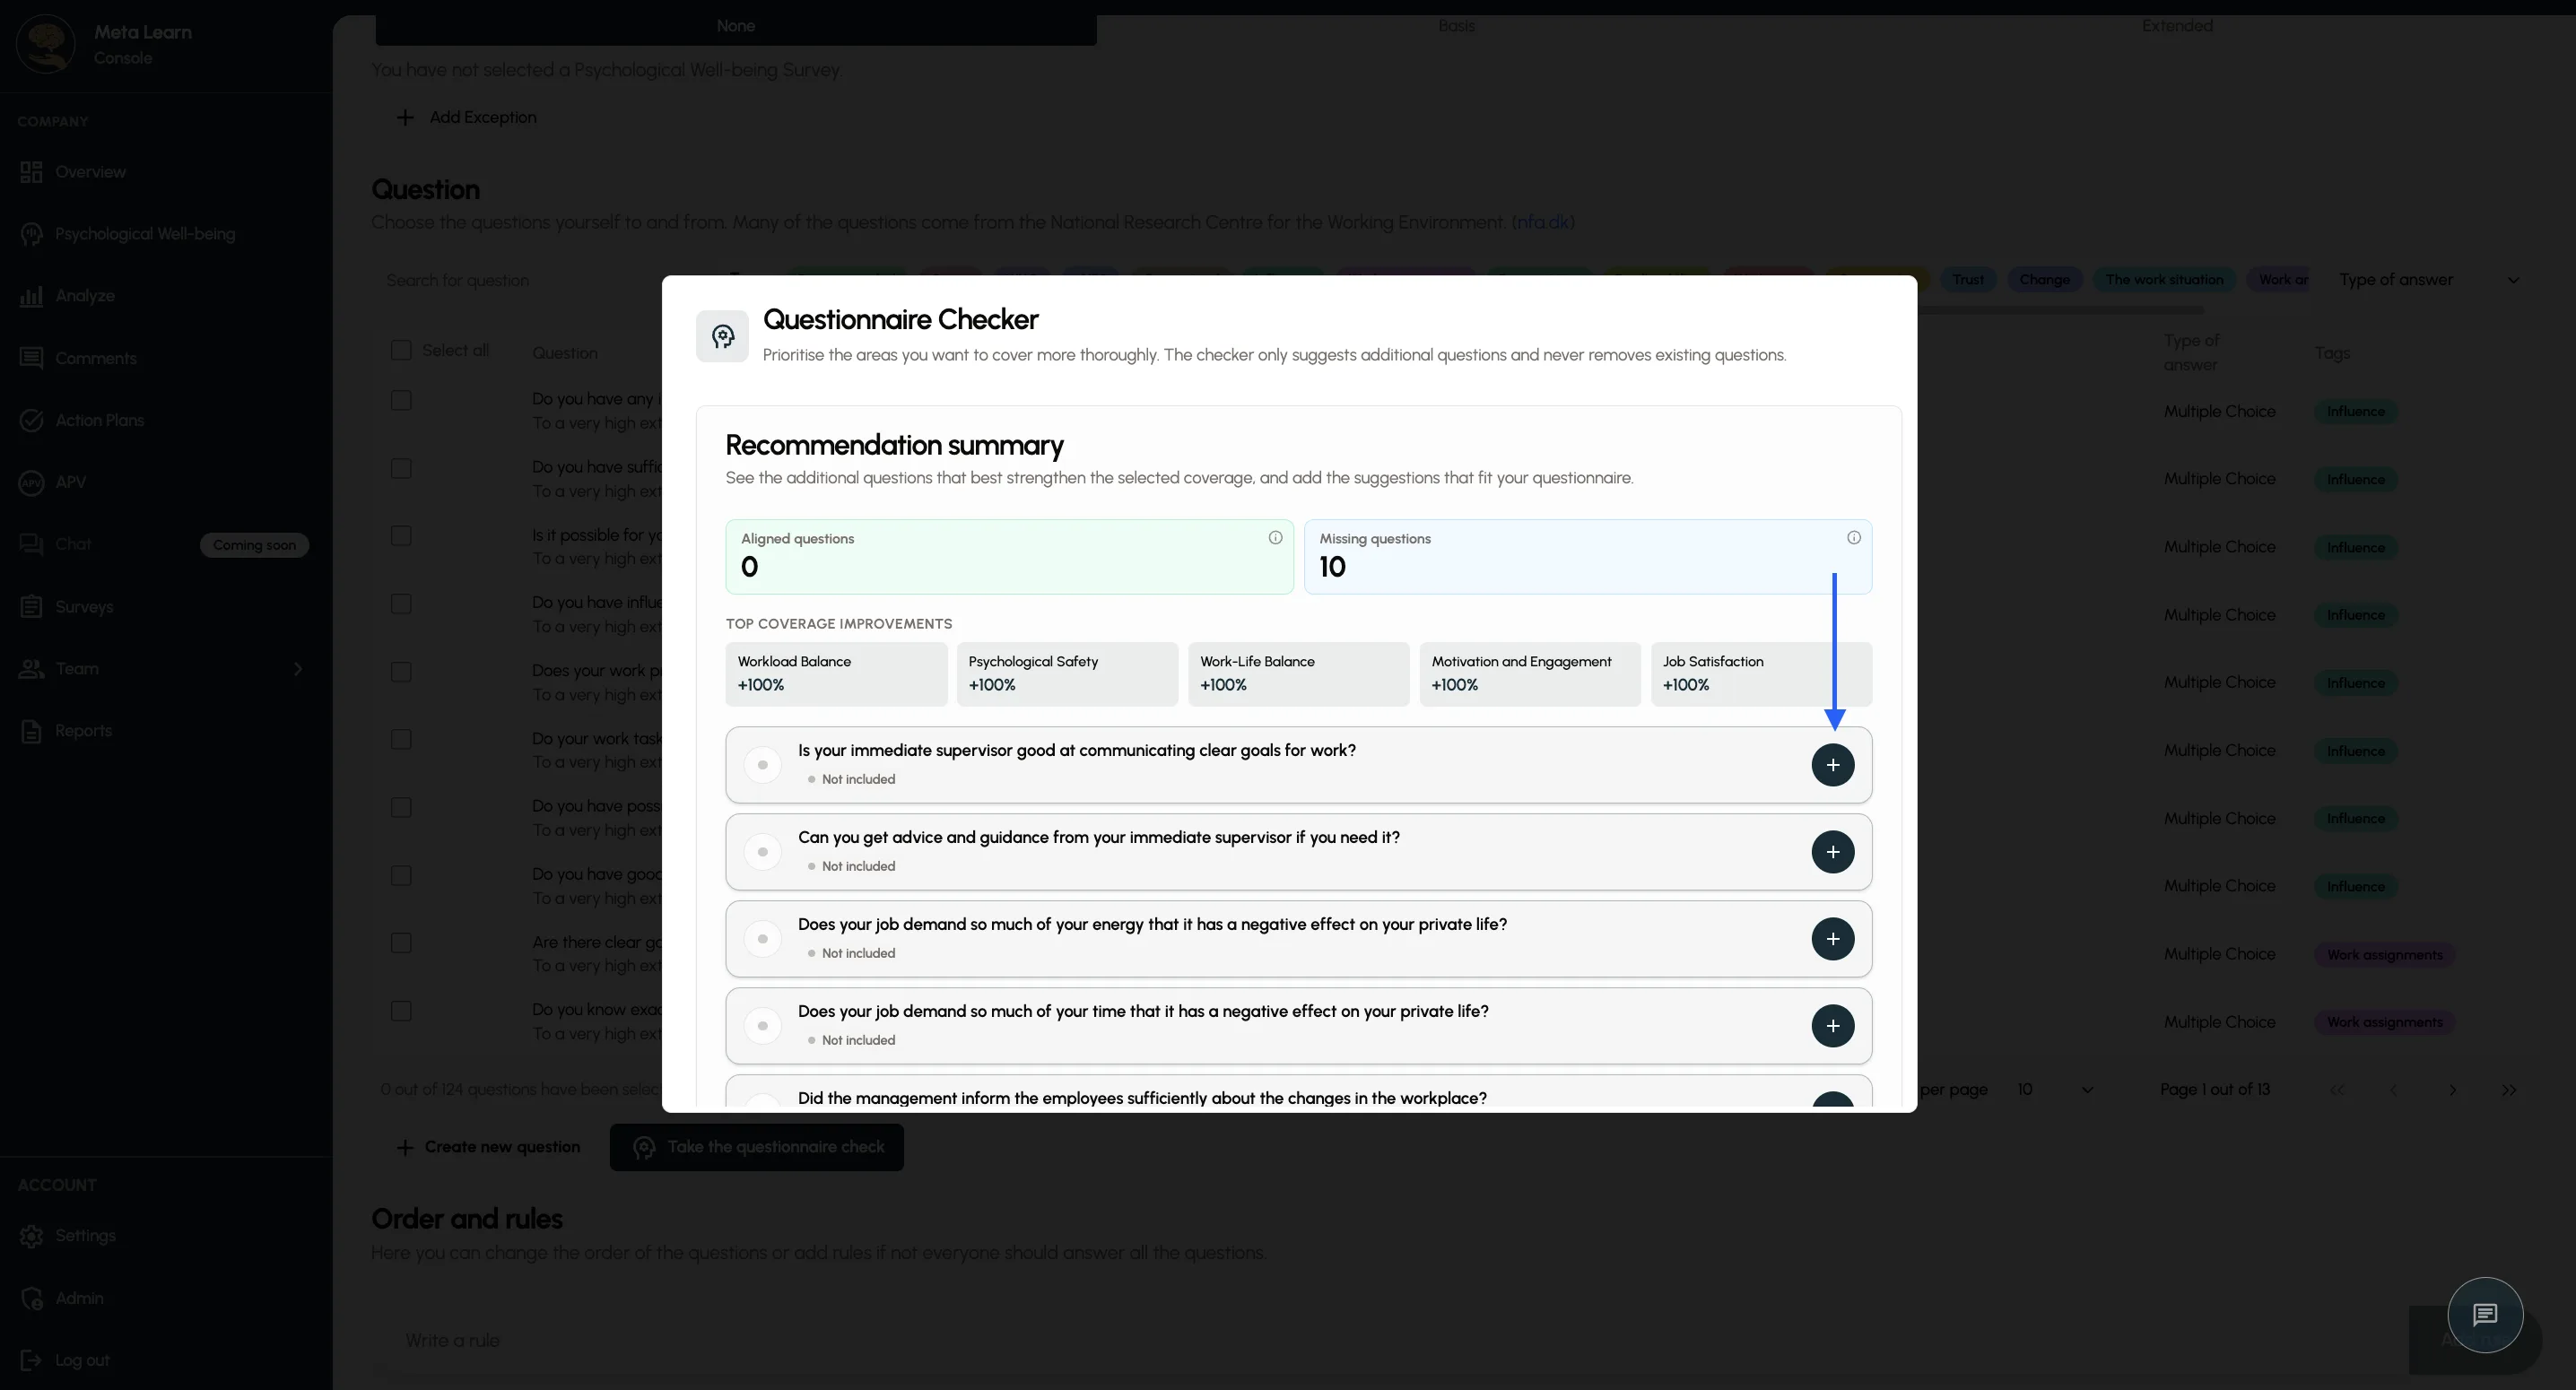The image size is (2576, 1390).
Task: Click the Admin shield icon
Action: (x=31, y=1298)
